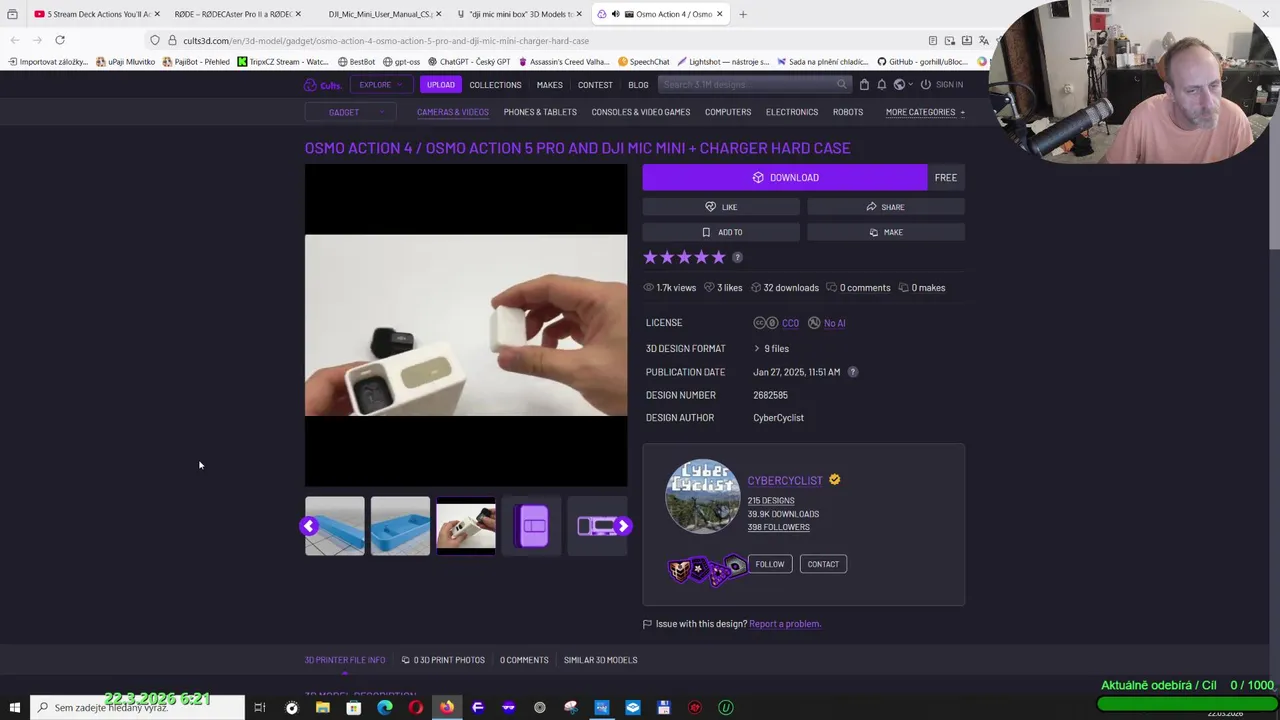This screenshot has width=1280, height=720.
Task: Close the Osmo Action 4 tab
Action: [719, 14]
